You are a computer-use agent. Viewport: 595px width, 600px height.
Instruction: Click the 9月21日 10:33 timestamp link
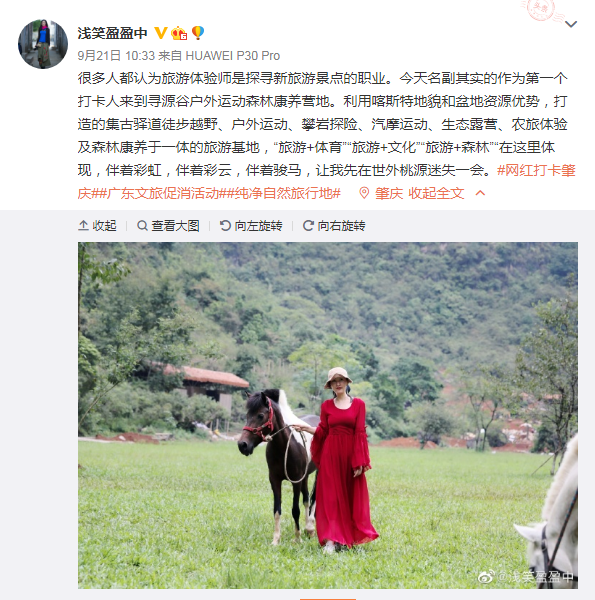coord(116,56)
